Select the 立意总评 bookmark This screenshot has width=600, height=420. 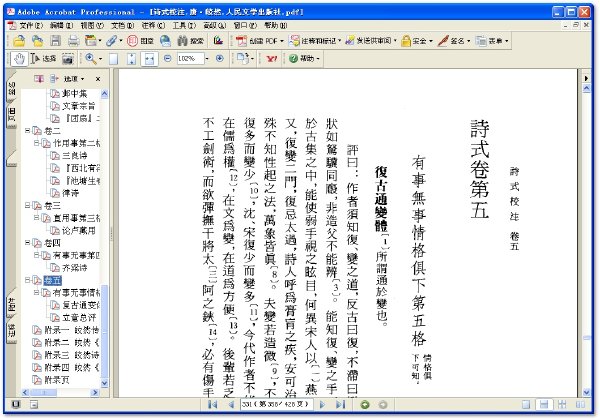(x=79, y=317)
